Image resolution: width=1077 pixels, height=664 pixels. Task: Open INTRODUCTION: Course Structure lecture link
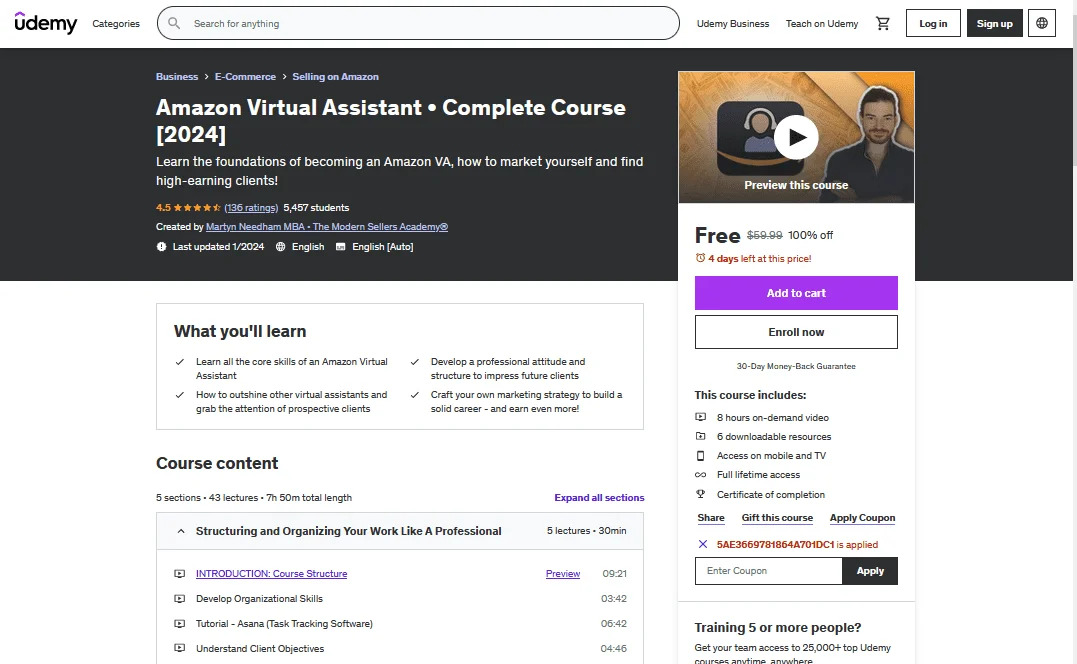pos(271,573)
